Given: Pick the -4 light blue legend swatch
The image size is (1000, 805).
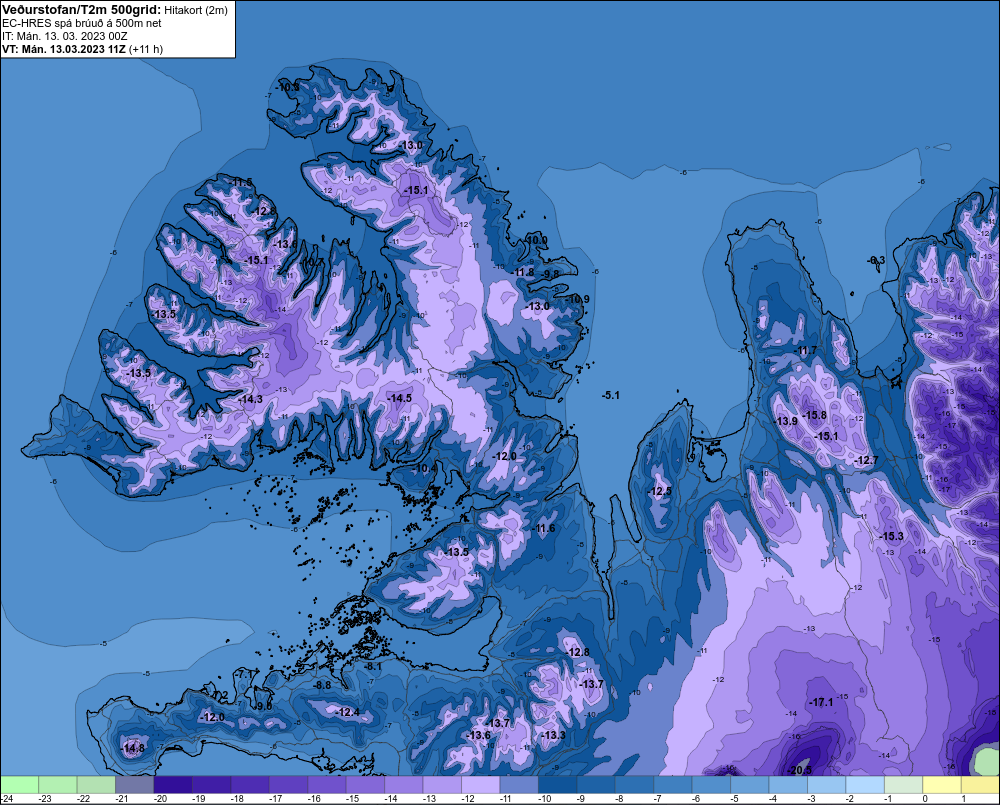Looking at the screenshot, I should tap(788, 784).
